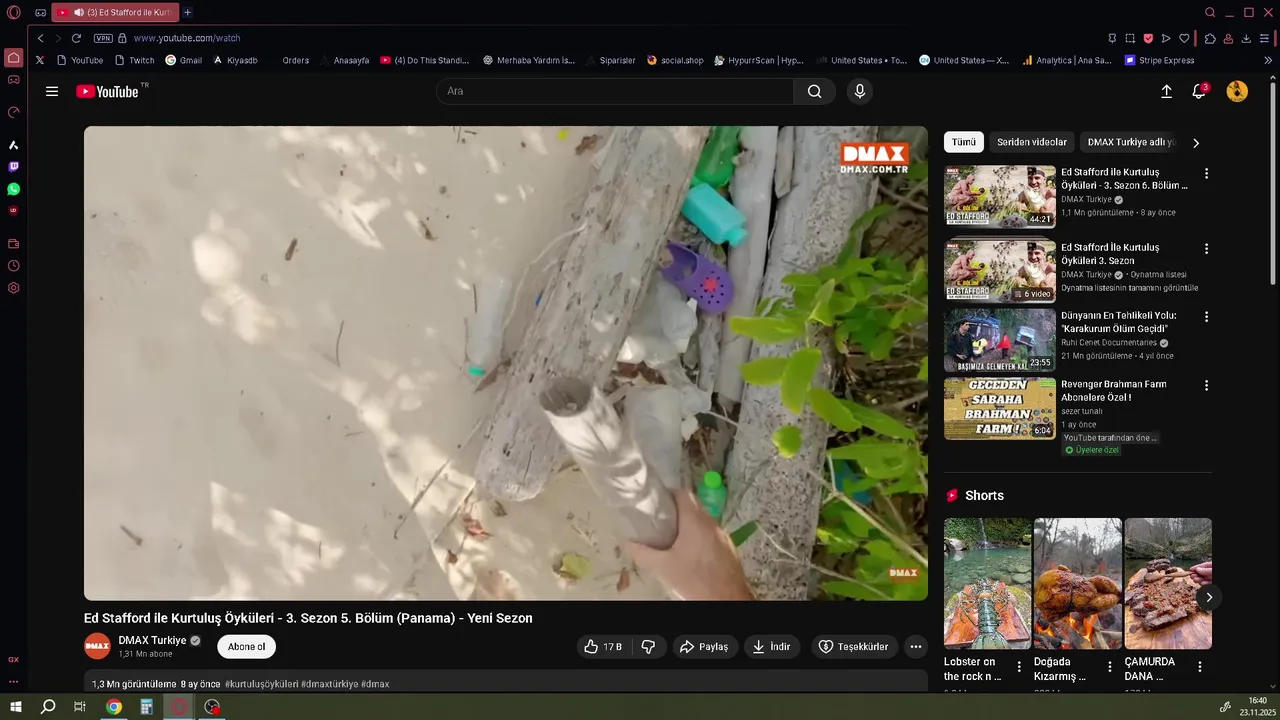This screenshot has width=1280, height=720.
Task: Start voice search with microphone icon
Action: [859, 91]
